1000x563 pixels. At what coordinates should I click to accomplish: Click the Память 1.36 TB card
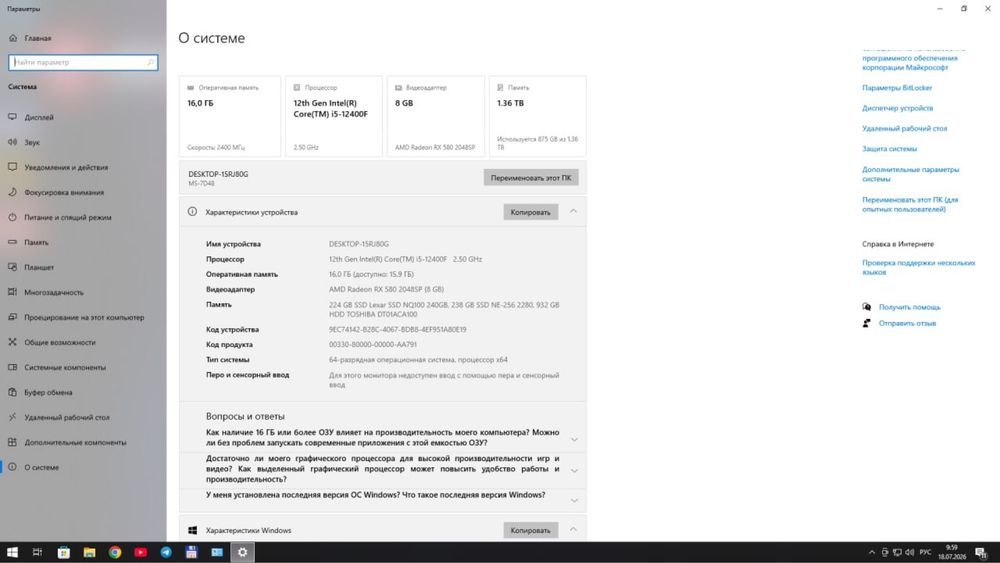tap(538, 117)
